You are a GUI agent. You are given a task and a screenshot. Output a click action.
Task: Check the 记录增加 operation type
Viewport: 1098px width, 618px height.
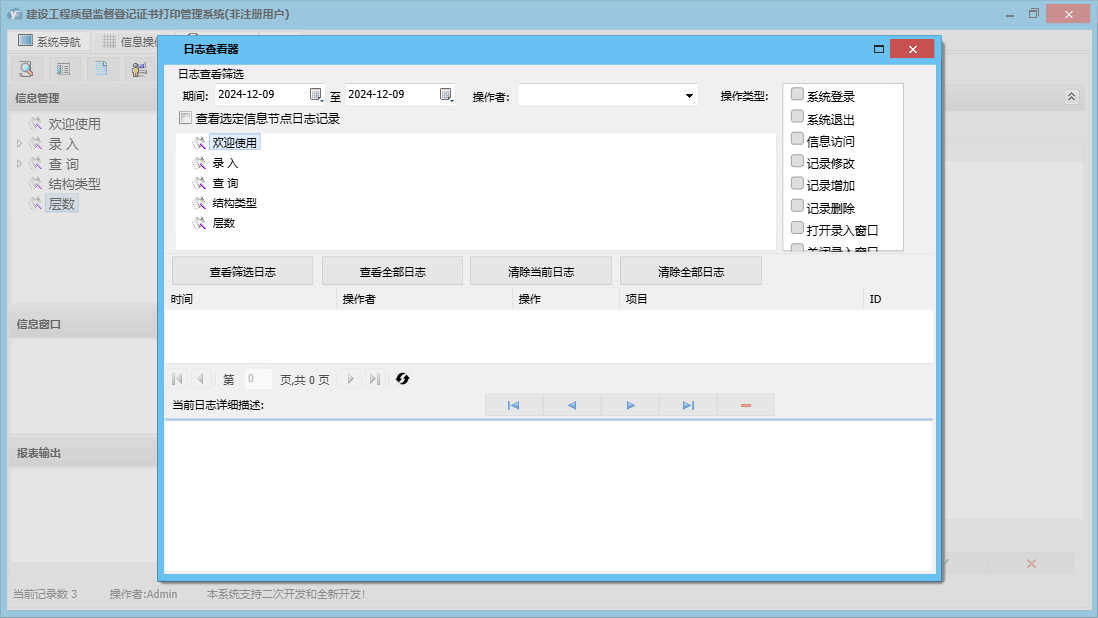(x=797, y=183)
